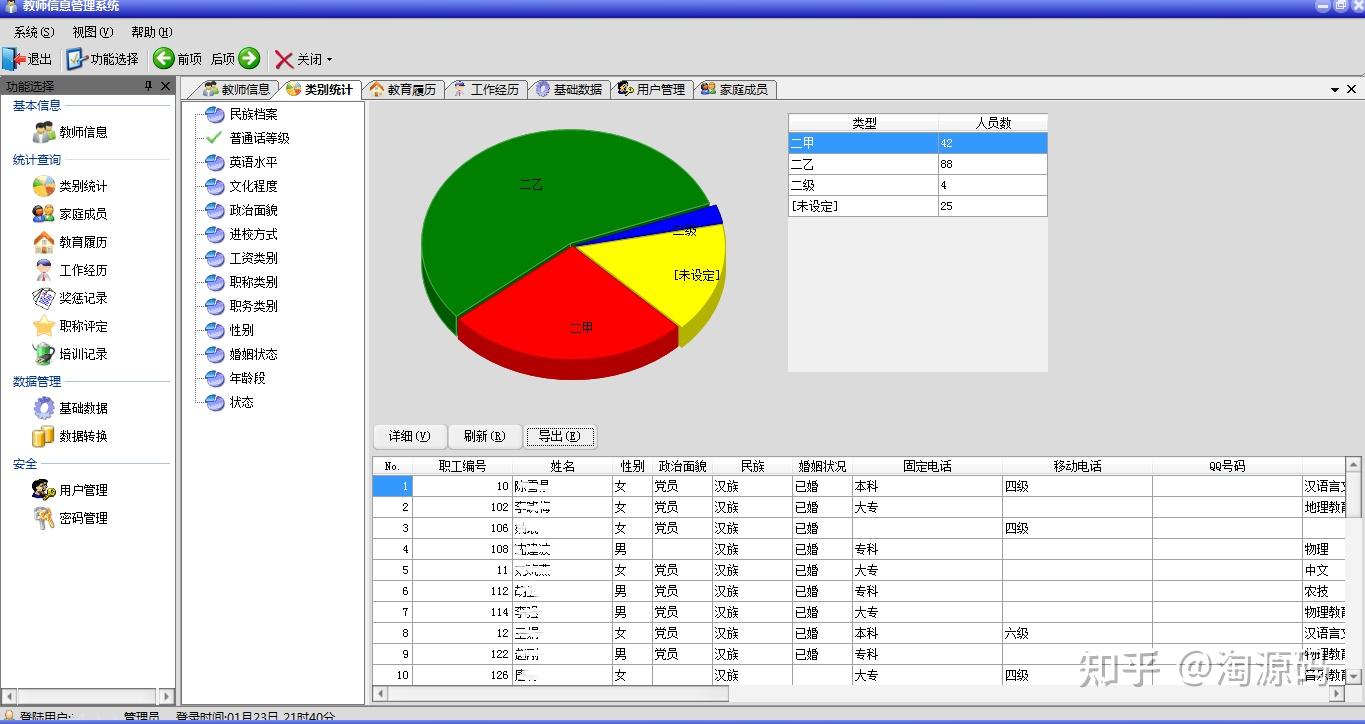Open 家庭成员 in the sidebar
The image size is (1365, 724).
70,214
